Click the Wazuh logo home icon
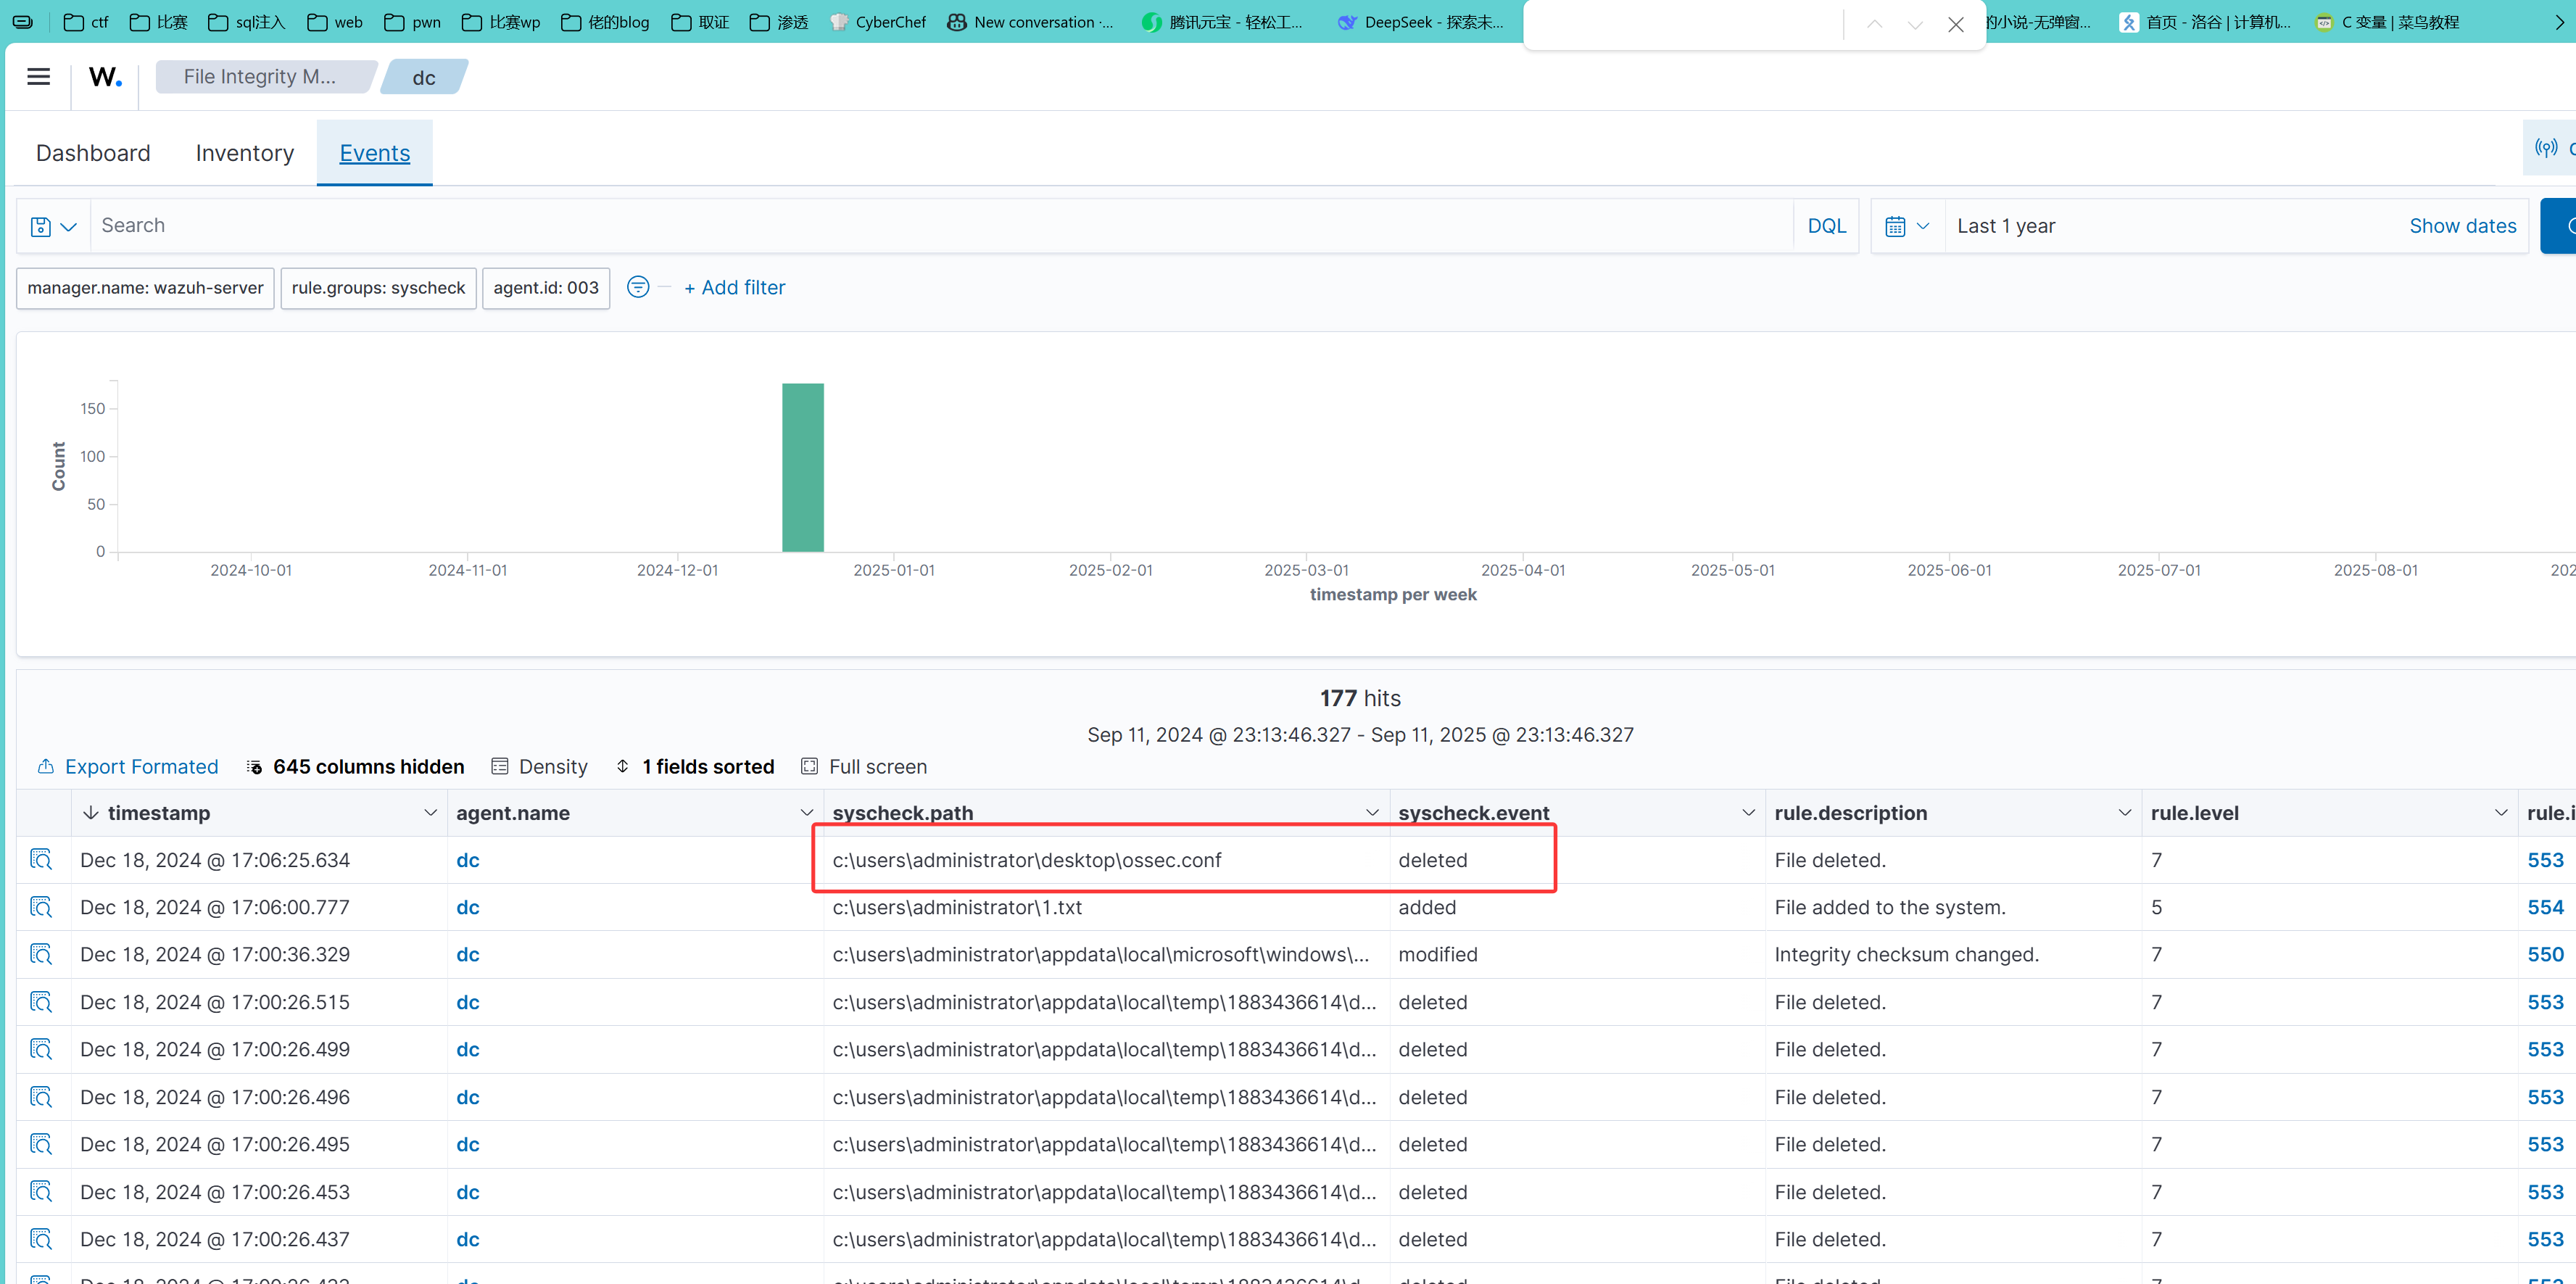This screenshot has height=1284, width=2576. coord(105,77)
